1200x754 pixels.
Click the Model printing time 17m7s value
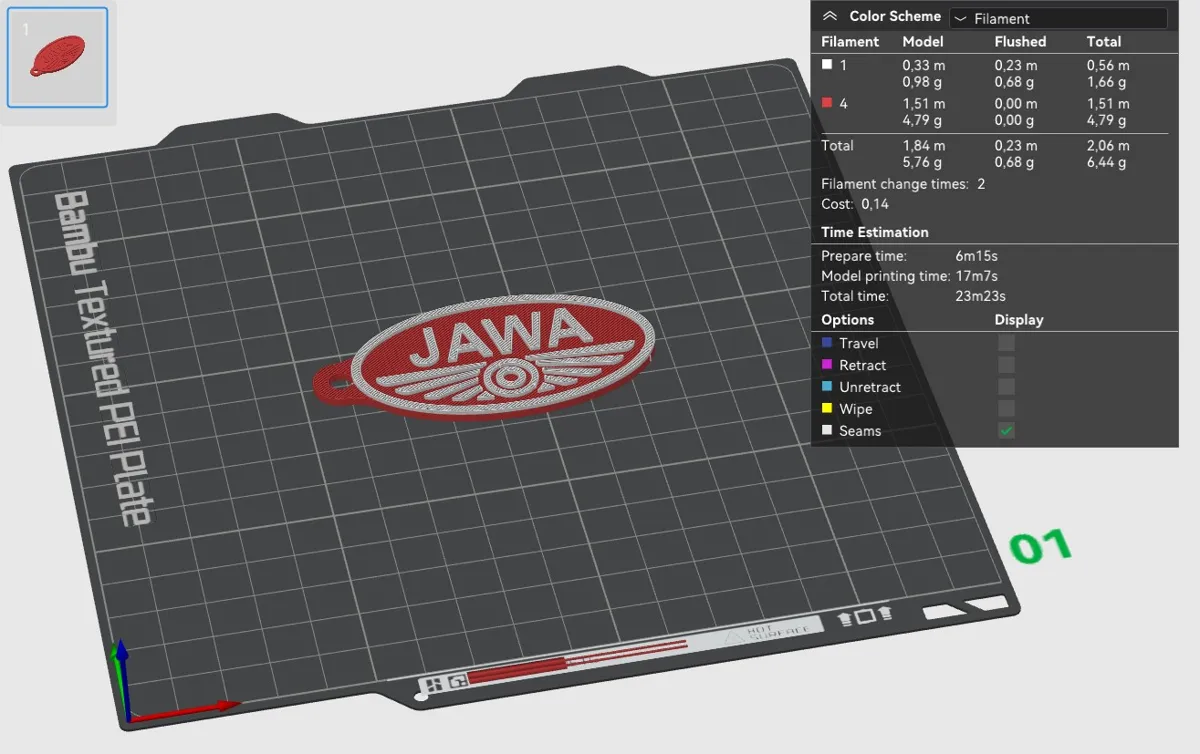click(976, 276)
